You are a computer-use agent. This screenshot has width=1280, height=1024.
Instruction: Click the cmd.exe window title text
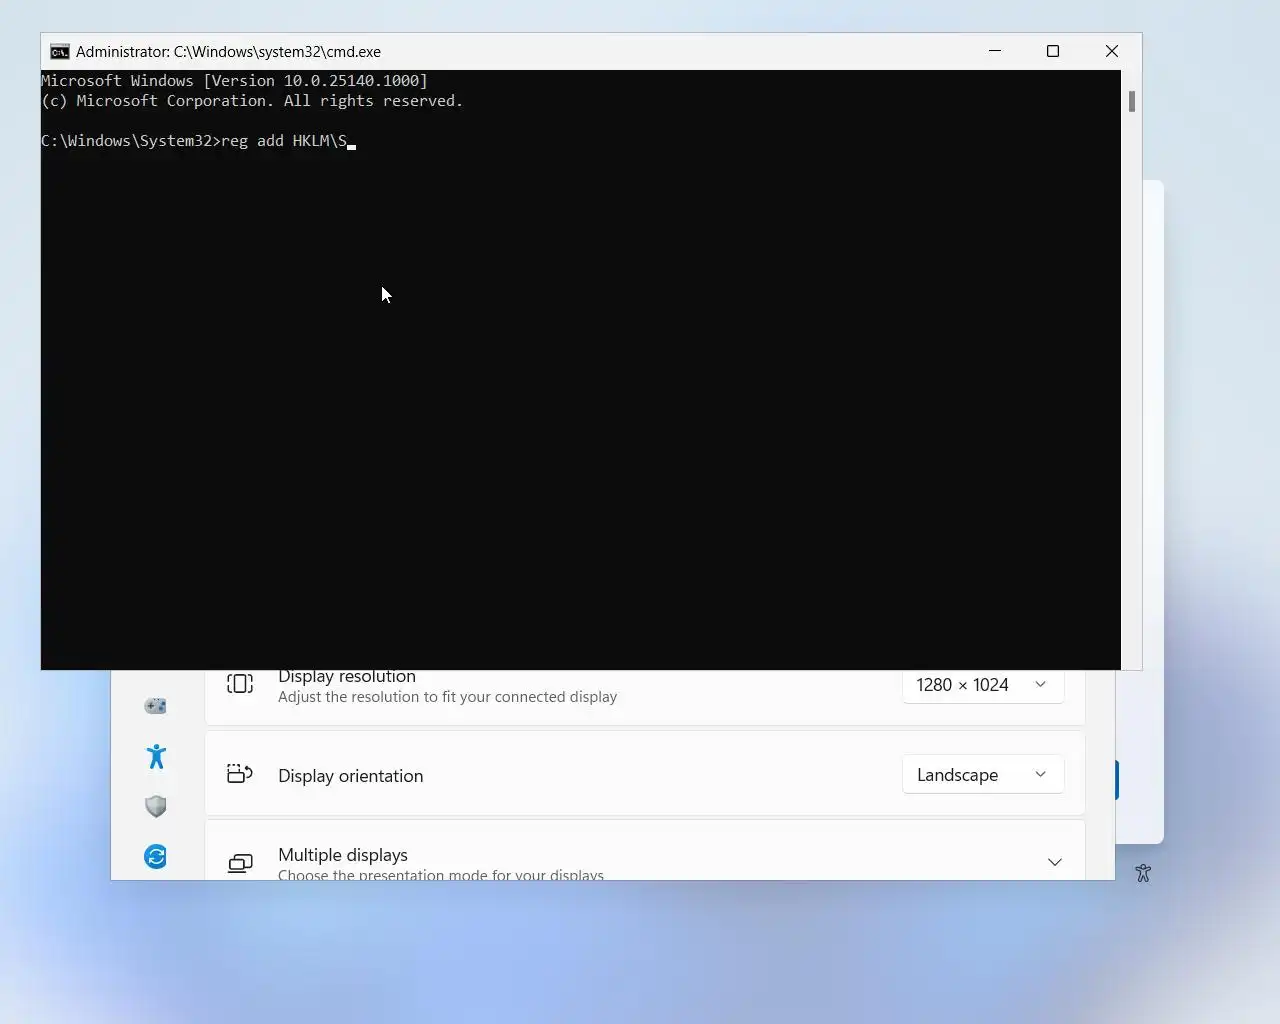click(x=228, y=52)
